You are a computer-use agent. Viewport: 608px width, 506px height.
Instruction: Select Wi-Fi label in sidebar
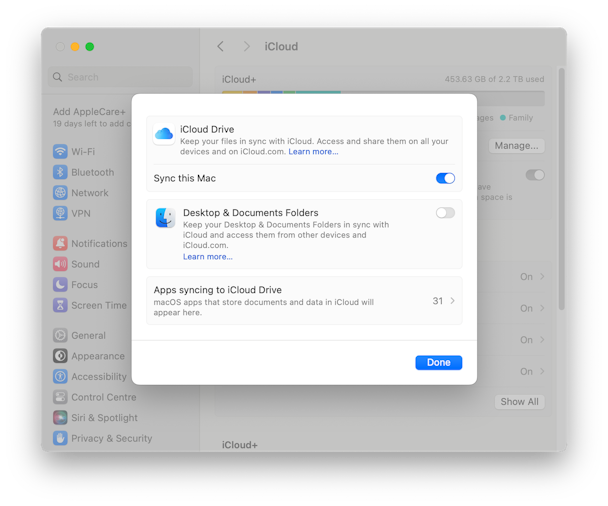(x=83, y=152)
